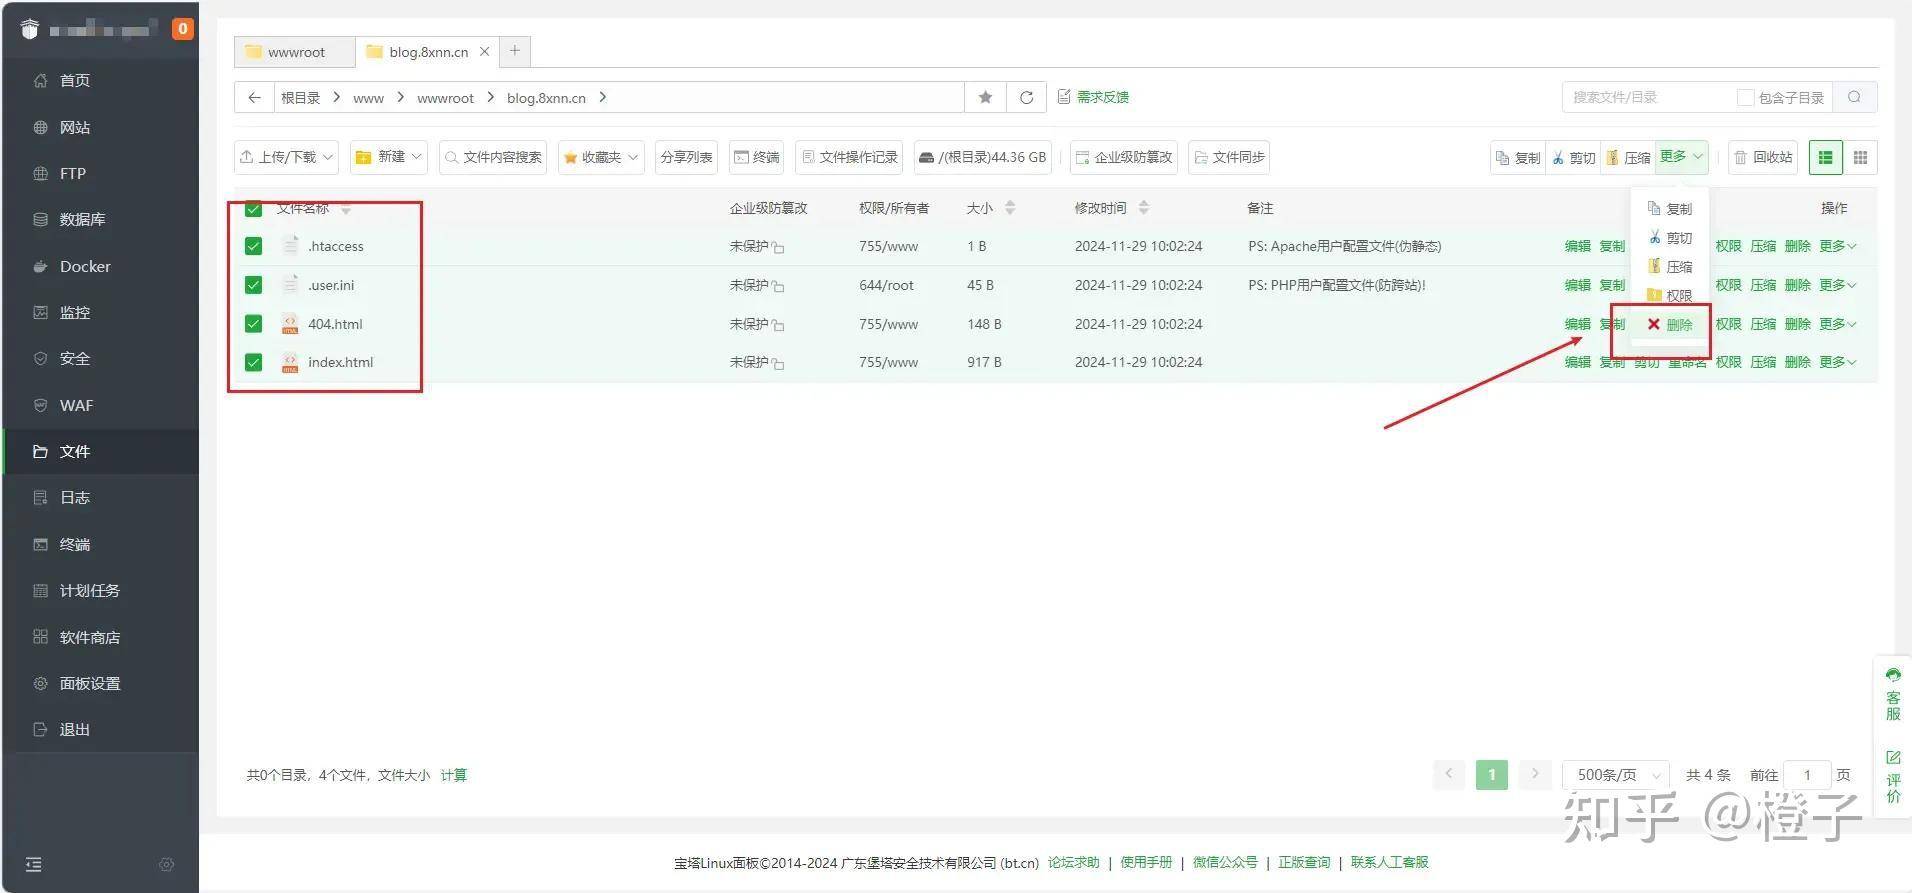The height and width of the screenshot is (893, 1912).
Task: Toggle tamper protection lock for 404.html
Action: [x=778, y=325]
